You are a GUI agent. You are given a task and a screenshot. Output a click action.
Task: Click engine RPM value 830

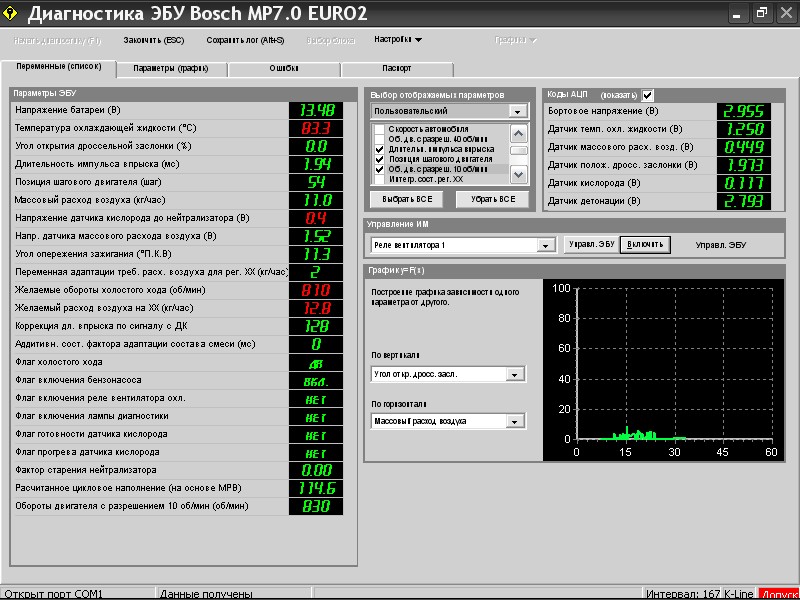316,507
